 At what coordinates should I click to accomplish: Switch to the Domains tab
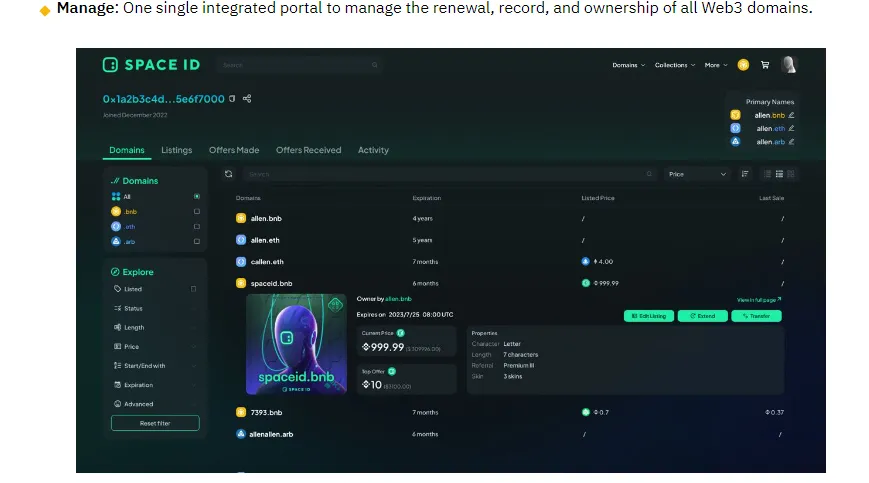pyautogui.click(x=127, y=150)
